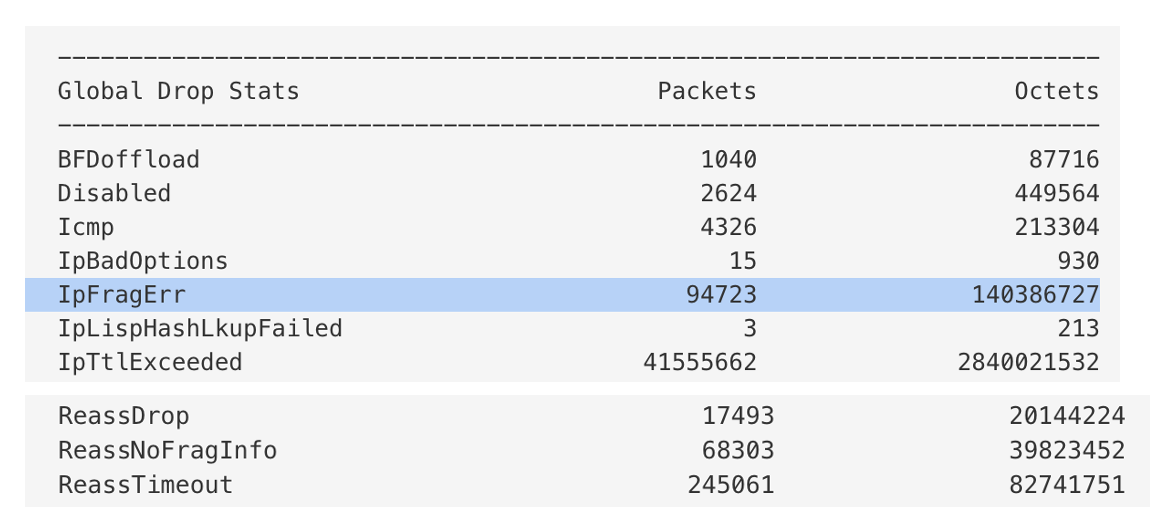The image size is (1170, 526).
Task: Click the IpTtlExceeded row label
Action: click(150, 362)
